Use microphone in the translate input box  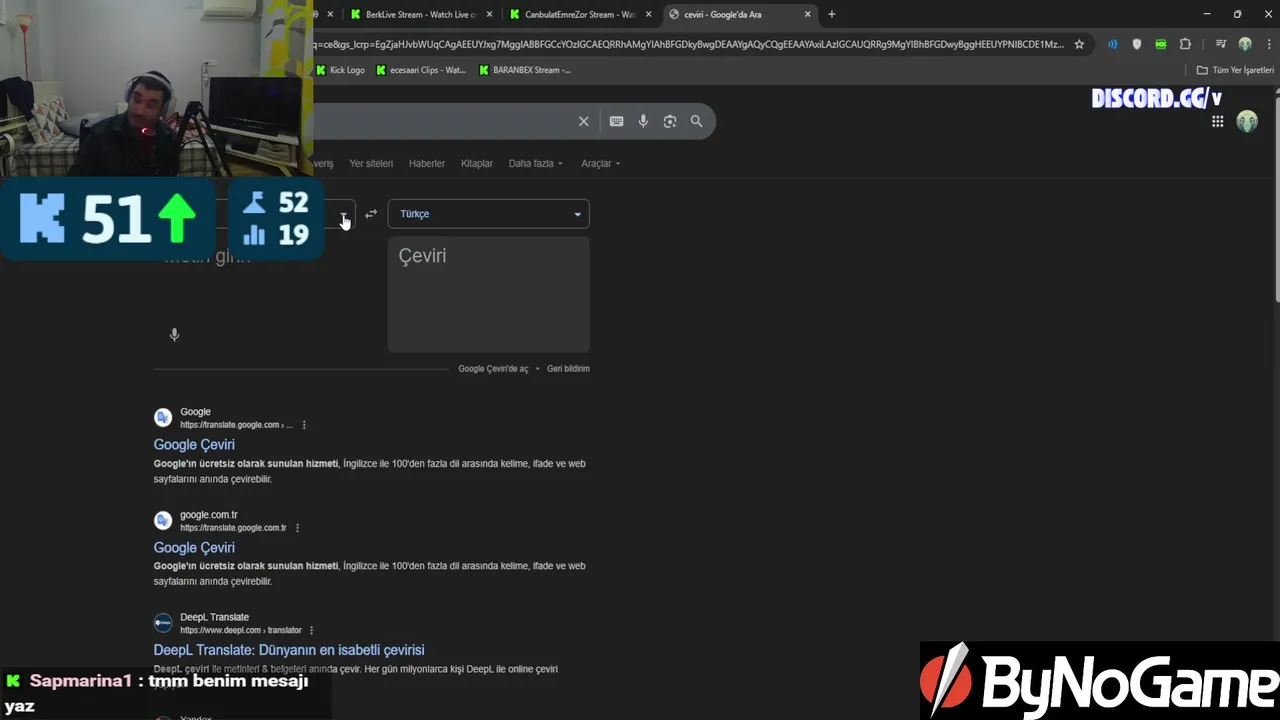(x=174, y=335)
